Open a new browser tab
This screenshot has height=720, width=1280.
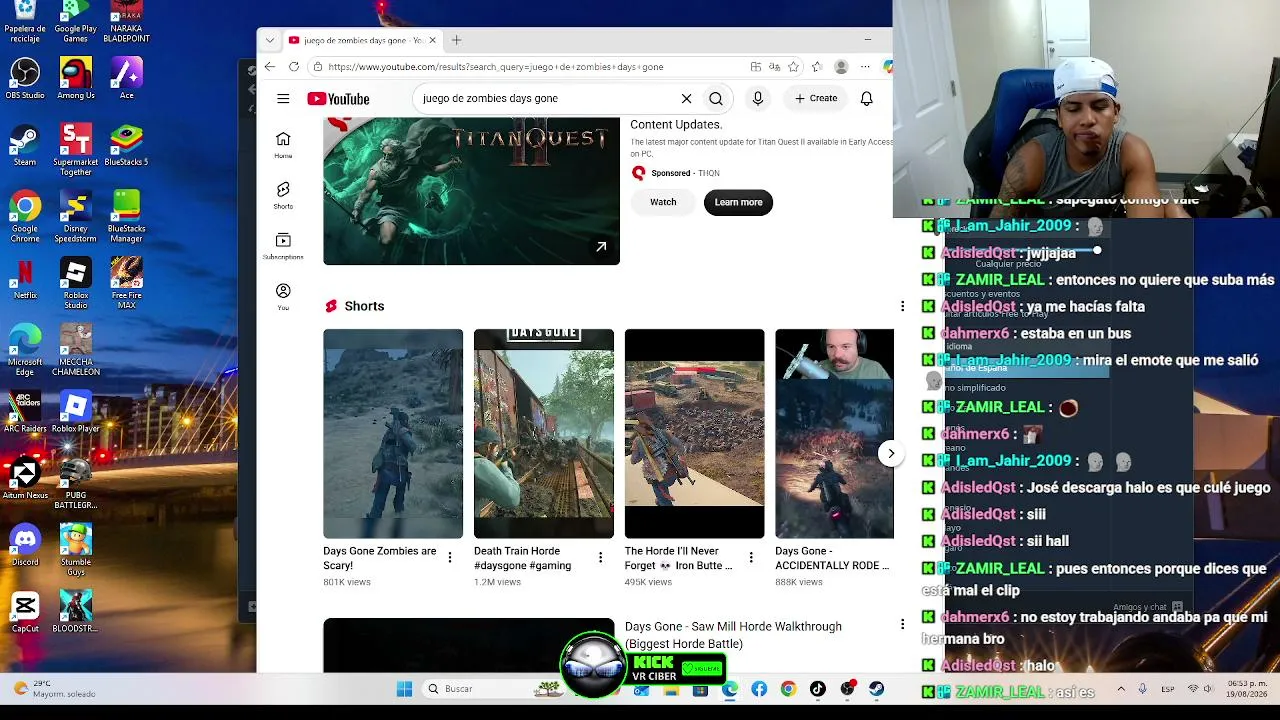(x=456, y=40)
